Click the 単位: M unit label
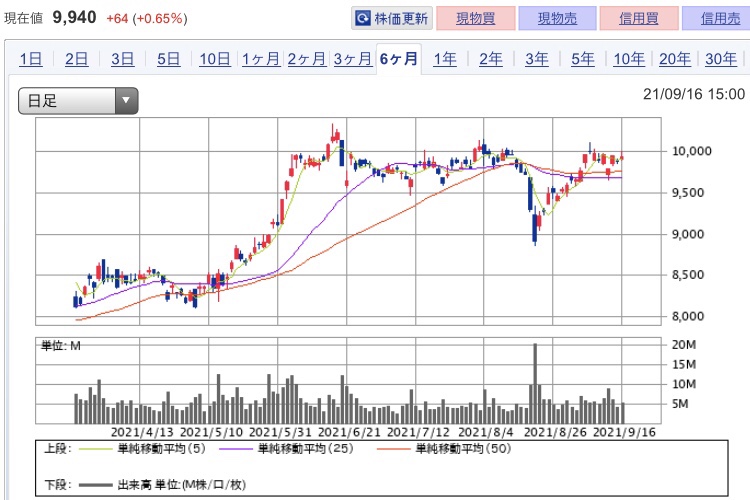 coord(61,346)
